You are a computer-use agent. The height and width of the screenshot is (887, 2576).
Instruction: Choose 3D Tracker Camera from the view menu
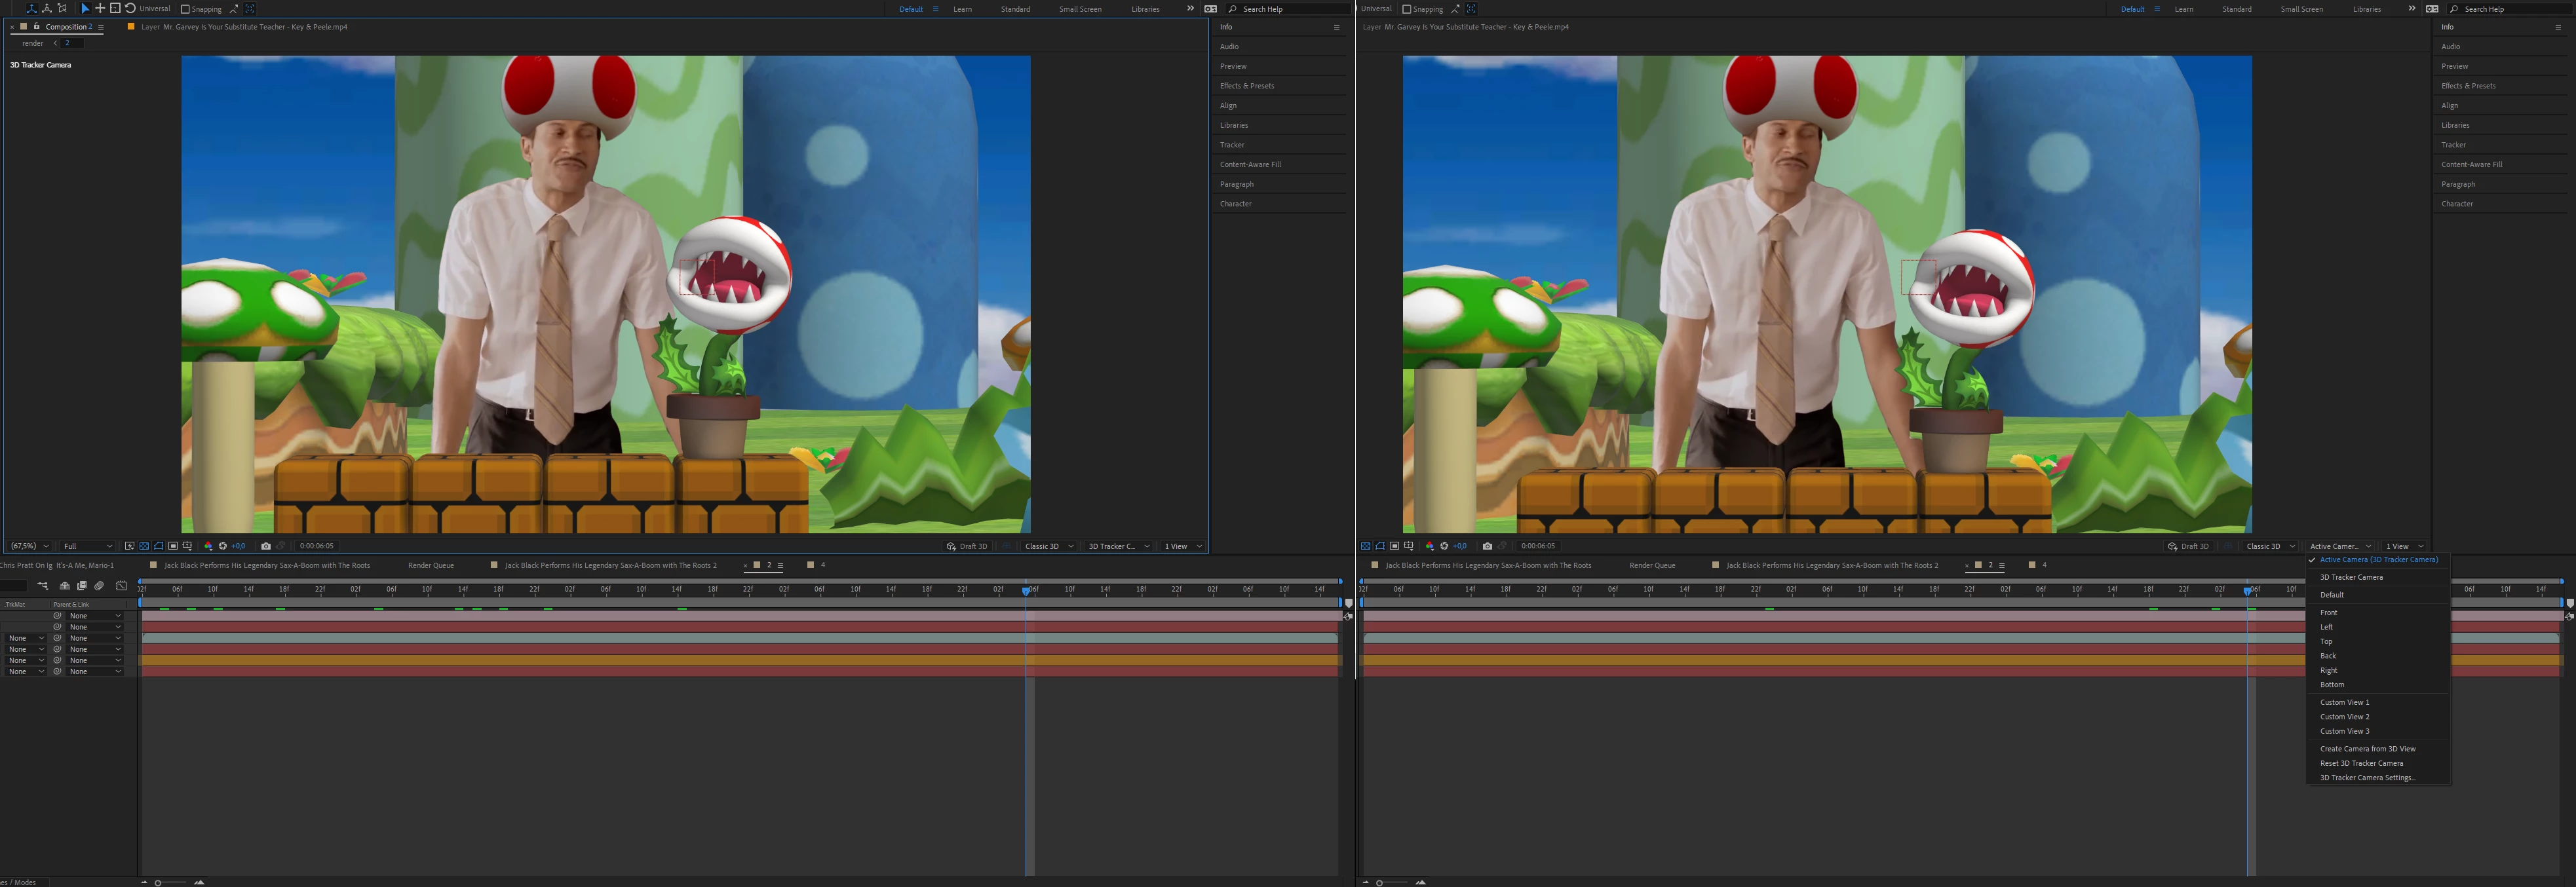click(2351, 577)
